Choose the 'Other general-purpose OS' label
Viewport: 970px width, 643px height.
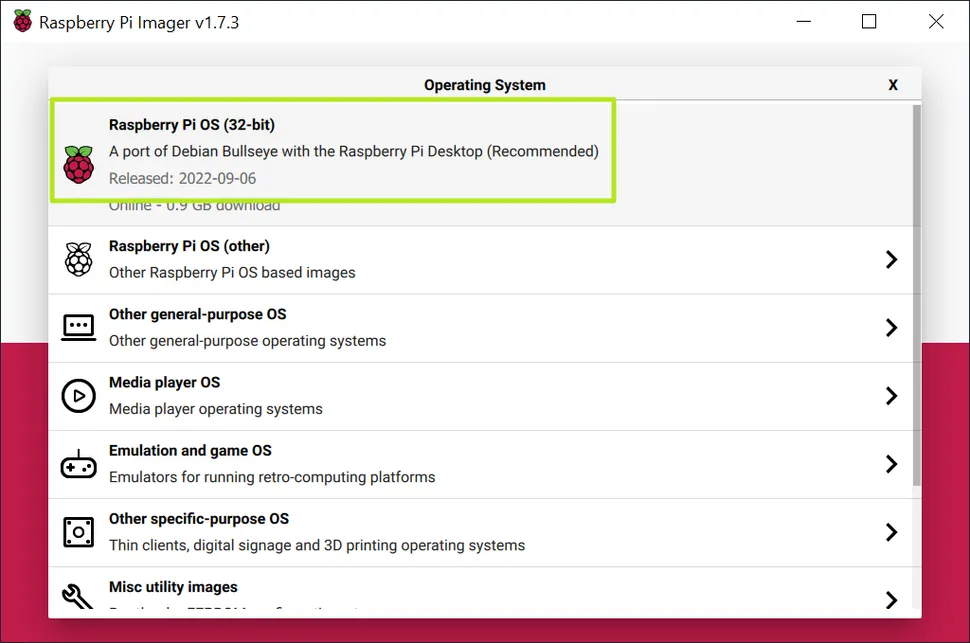(197, 314)
